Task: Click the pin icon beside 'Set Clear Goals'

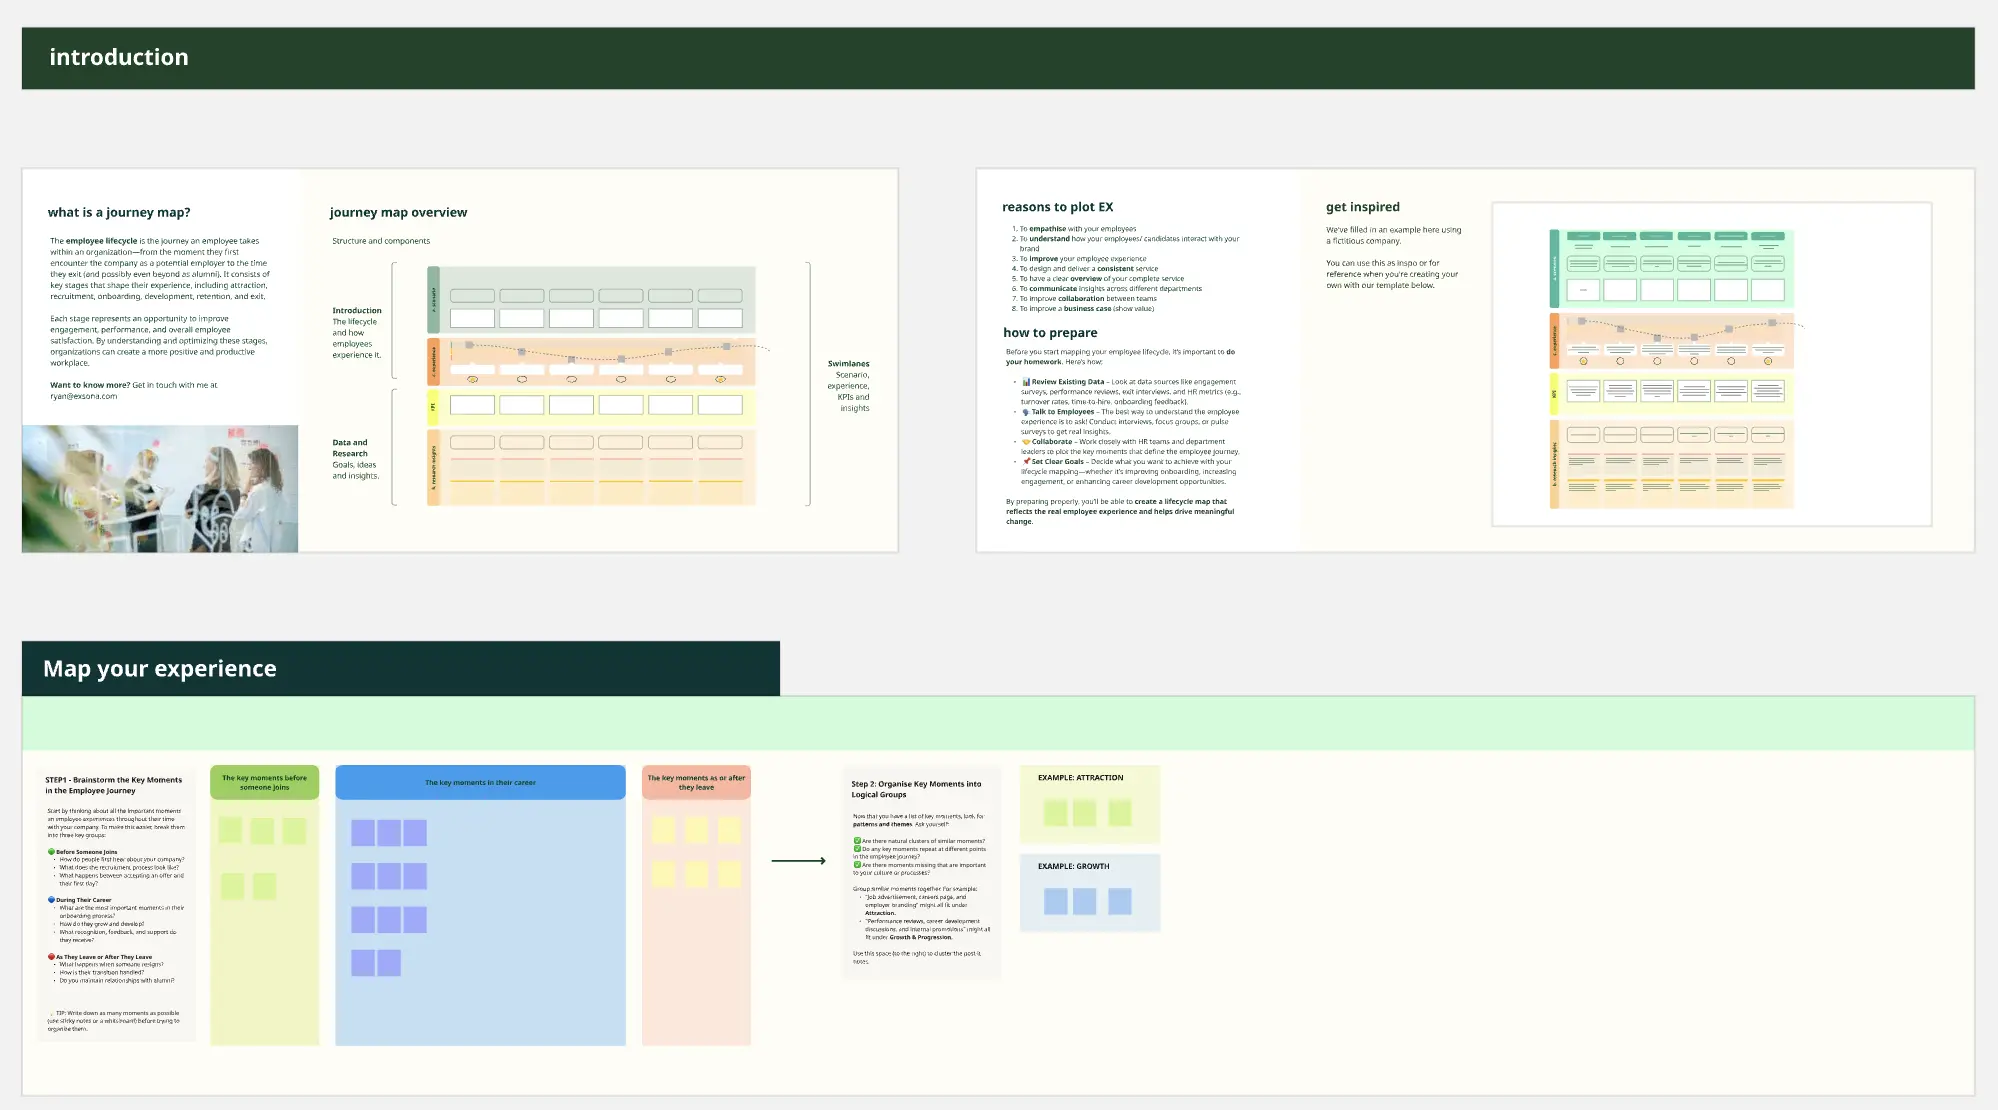Action: [1026, 462]
